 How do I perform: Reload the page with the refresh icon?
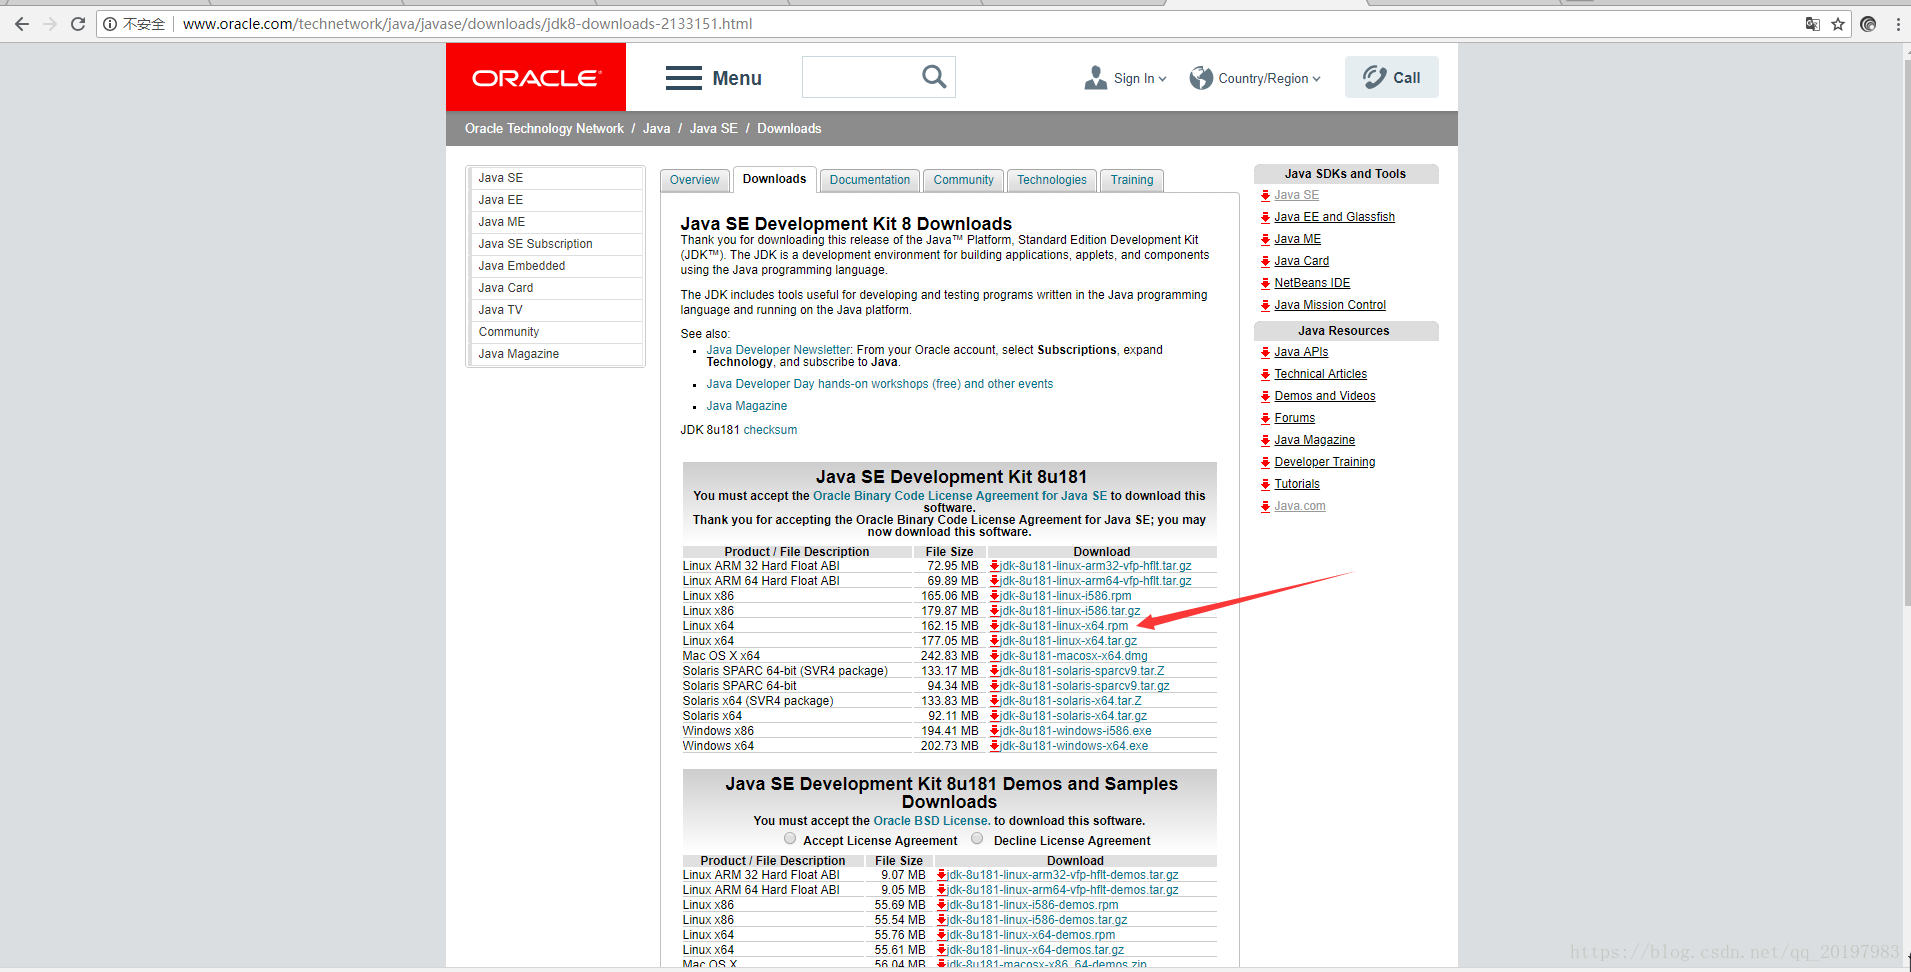point(78,24)
